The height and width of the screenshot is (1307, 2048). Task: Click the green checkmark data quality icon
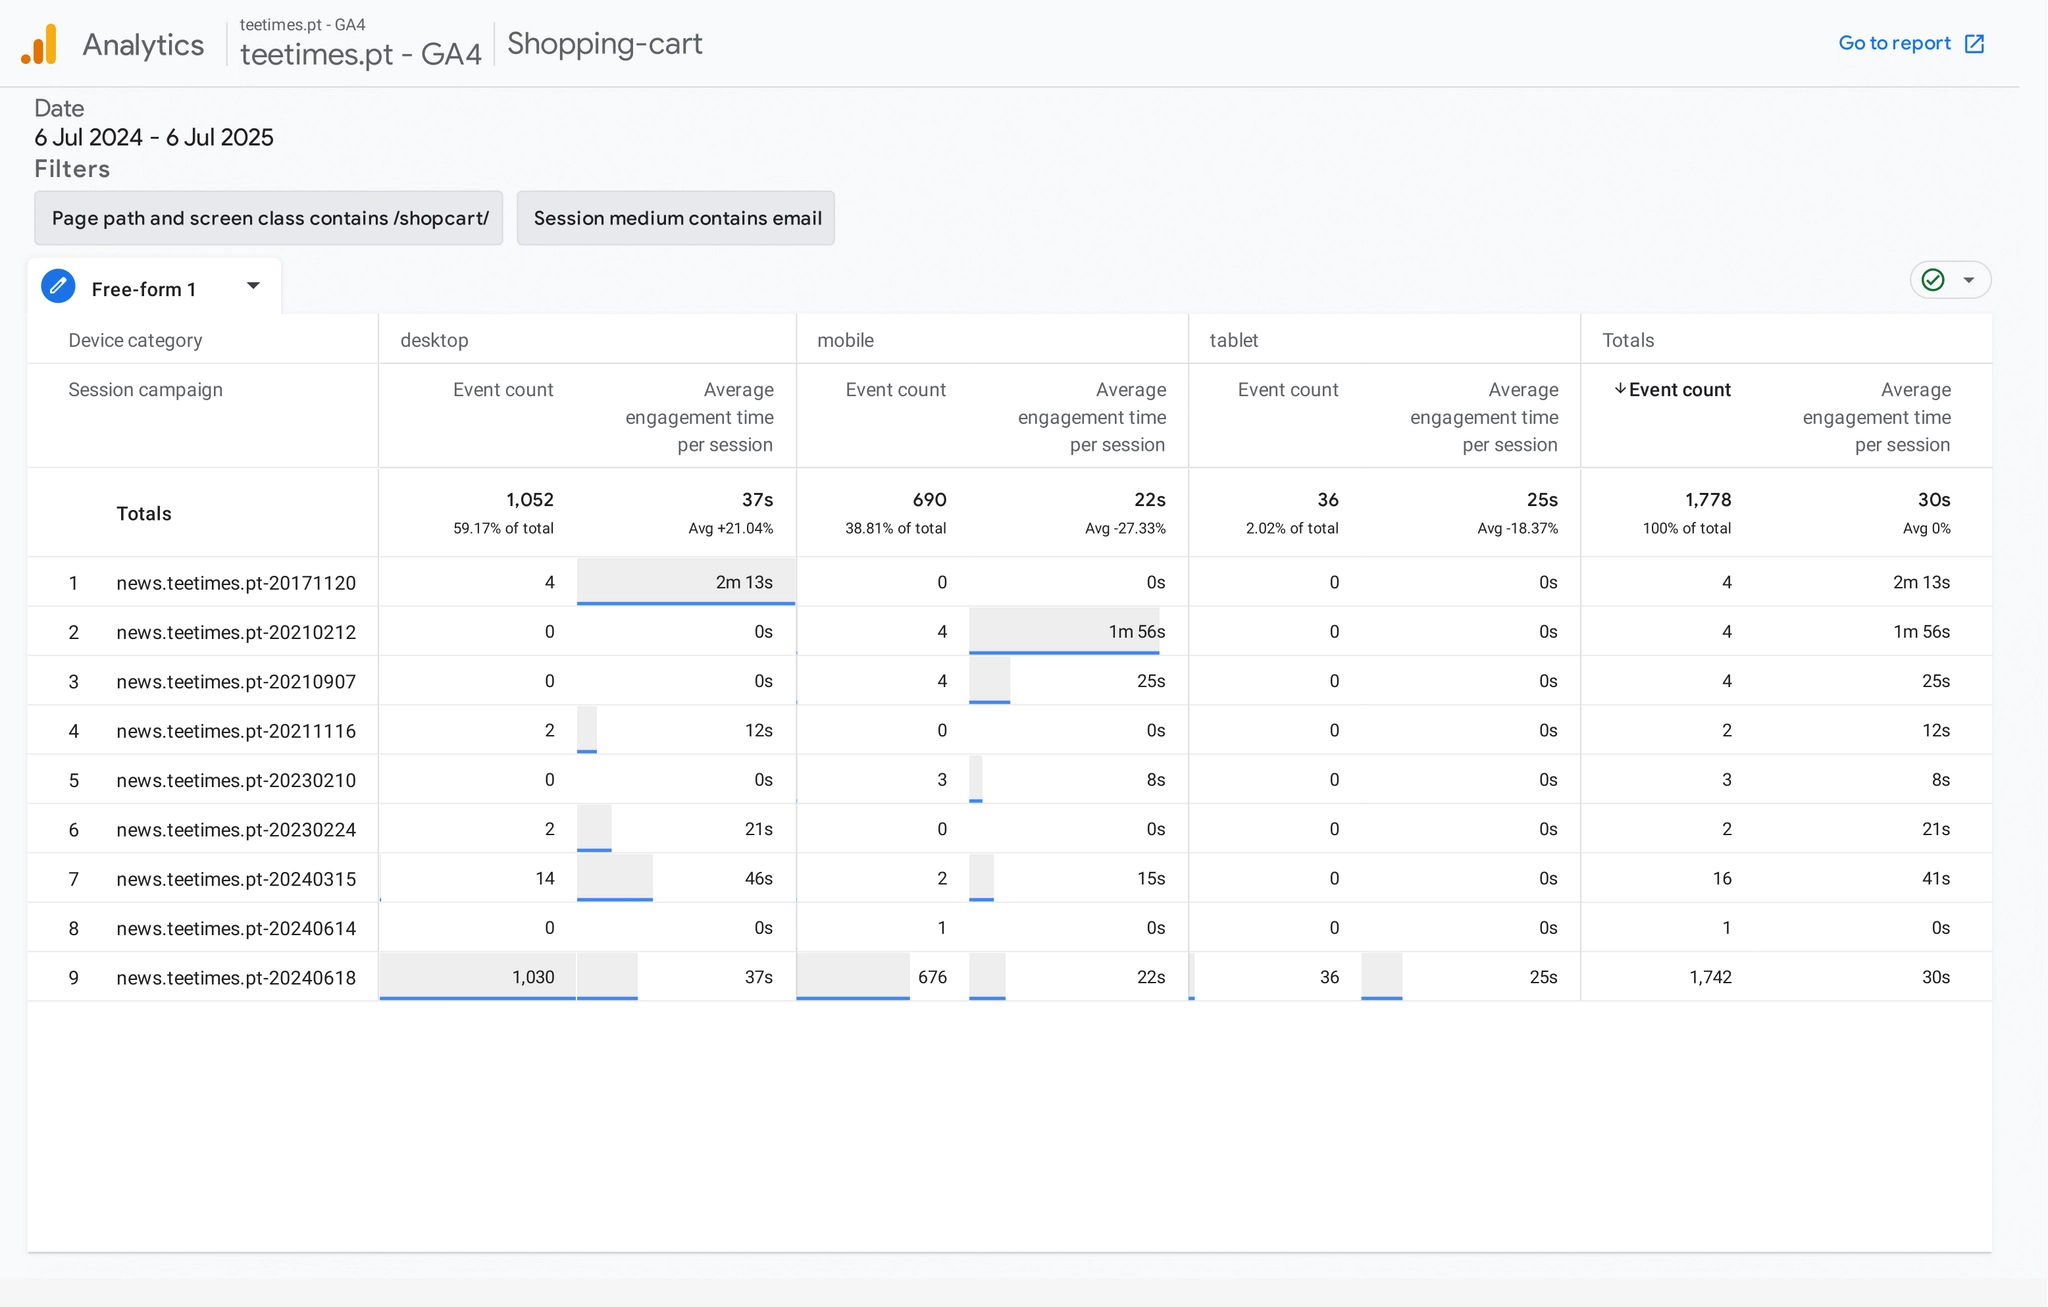pos(1933,280)
